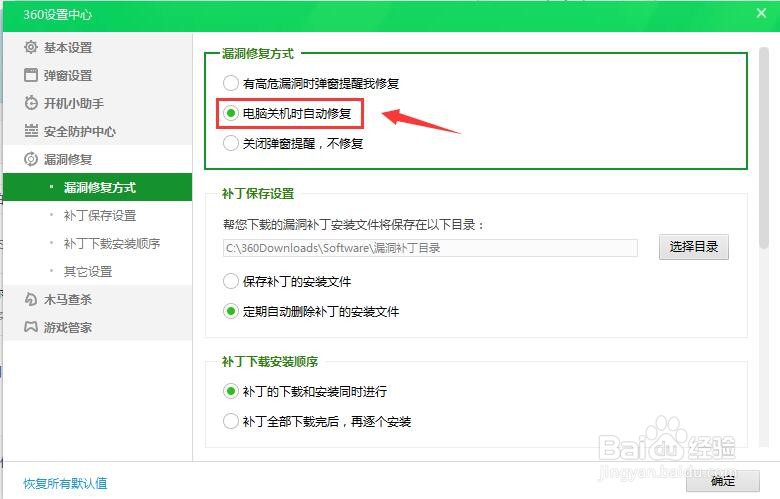Click the vertical scrollbar of settings panel

pos(764,148)
